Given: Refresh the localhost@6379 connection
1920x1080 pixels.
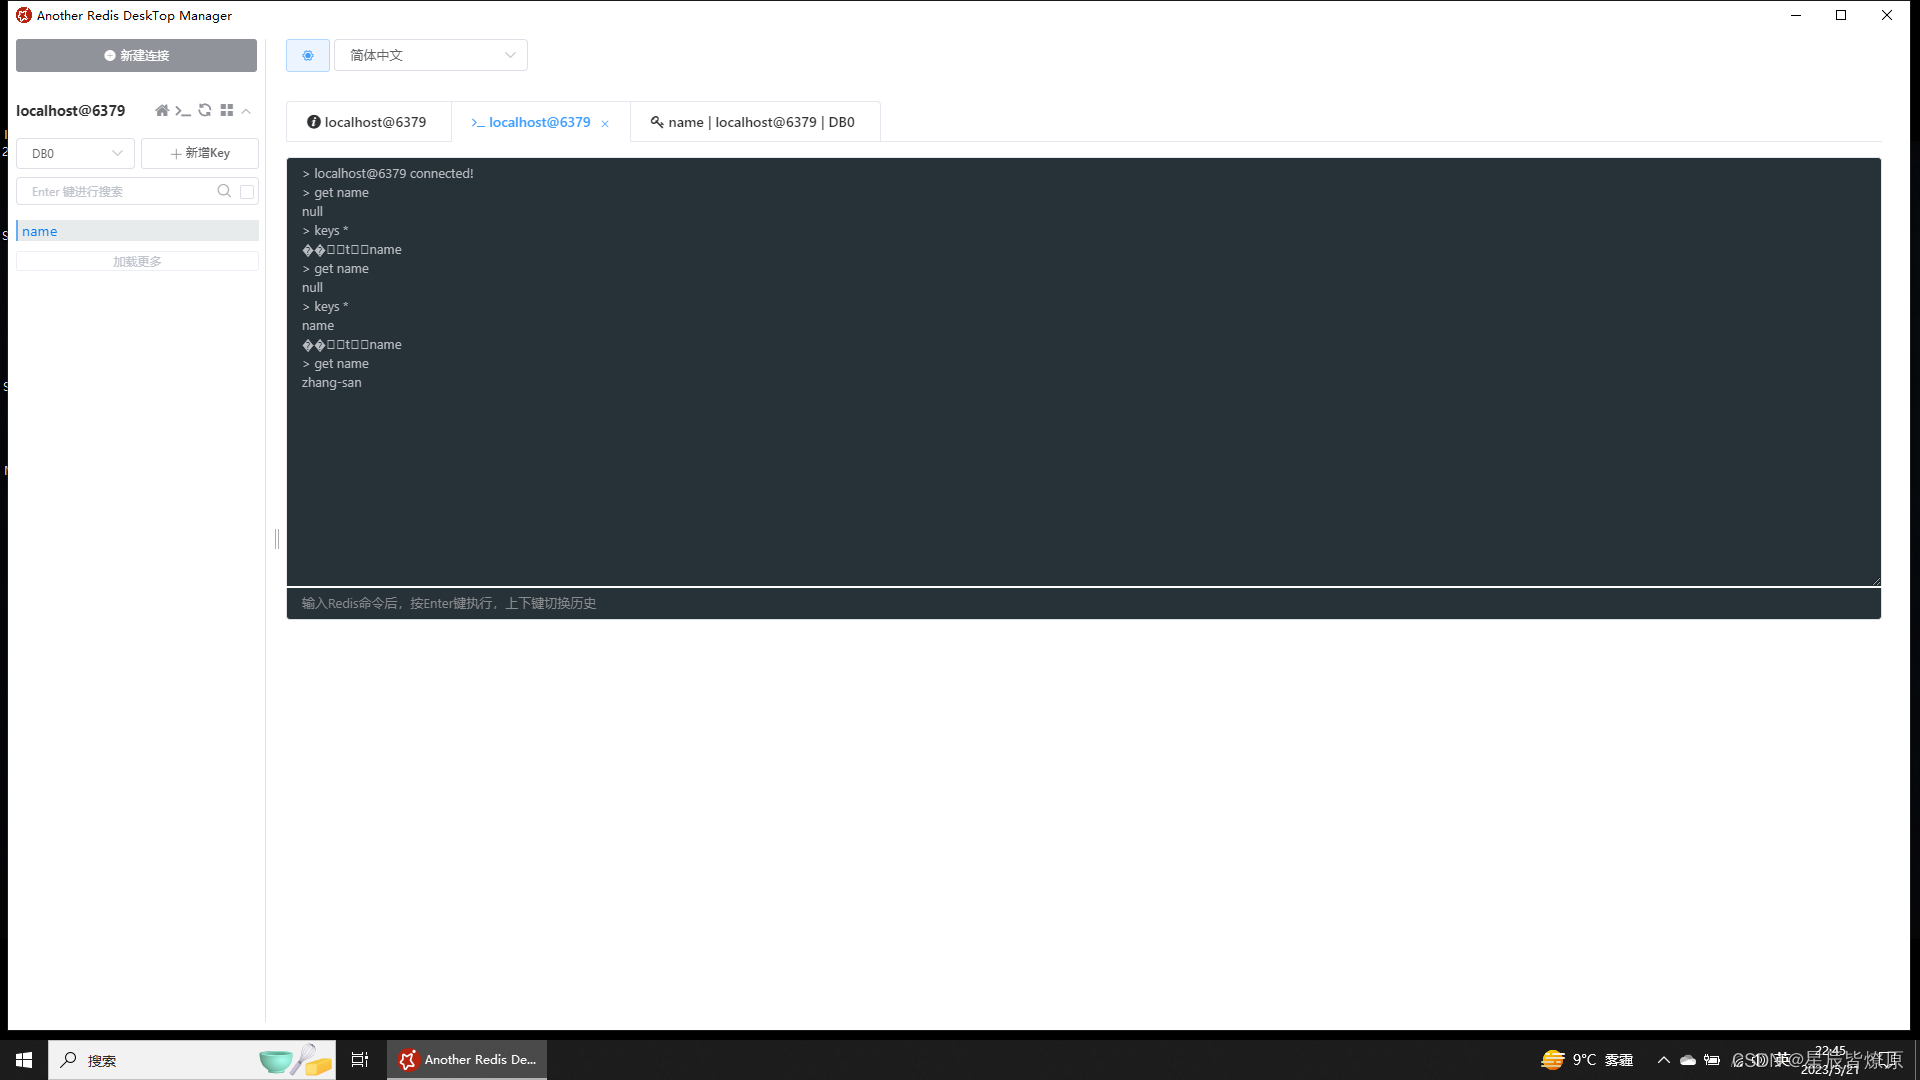Looking at the screenshot, I should pyautogui.click(x=205, y=111).
